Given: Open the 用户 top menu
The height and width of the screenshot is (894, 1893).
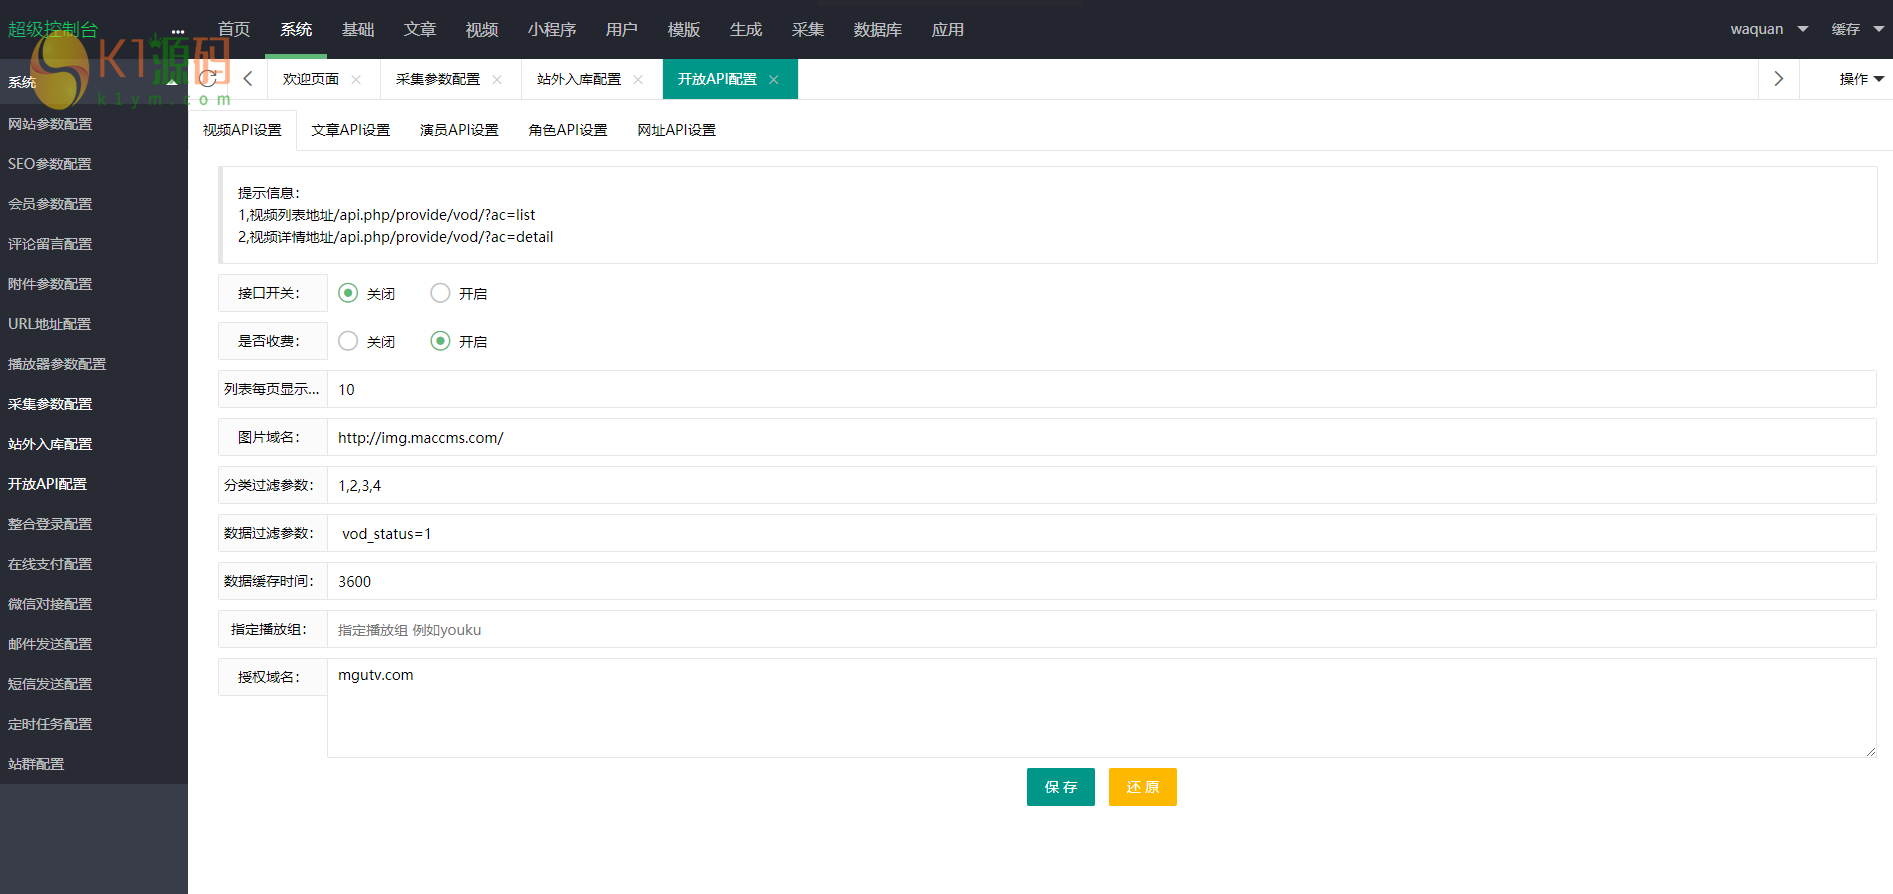Looking at the screenshot, I should (x=622, y=30).
